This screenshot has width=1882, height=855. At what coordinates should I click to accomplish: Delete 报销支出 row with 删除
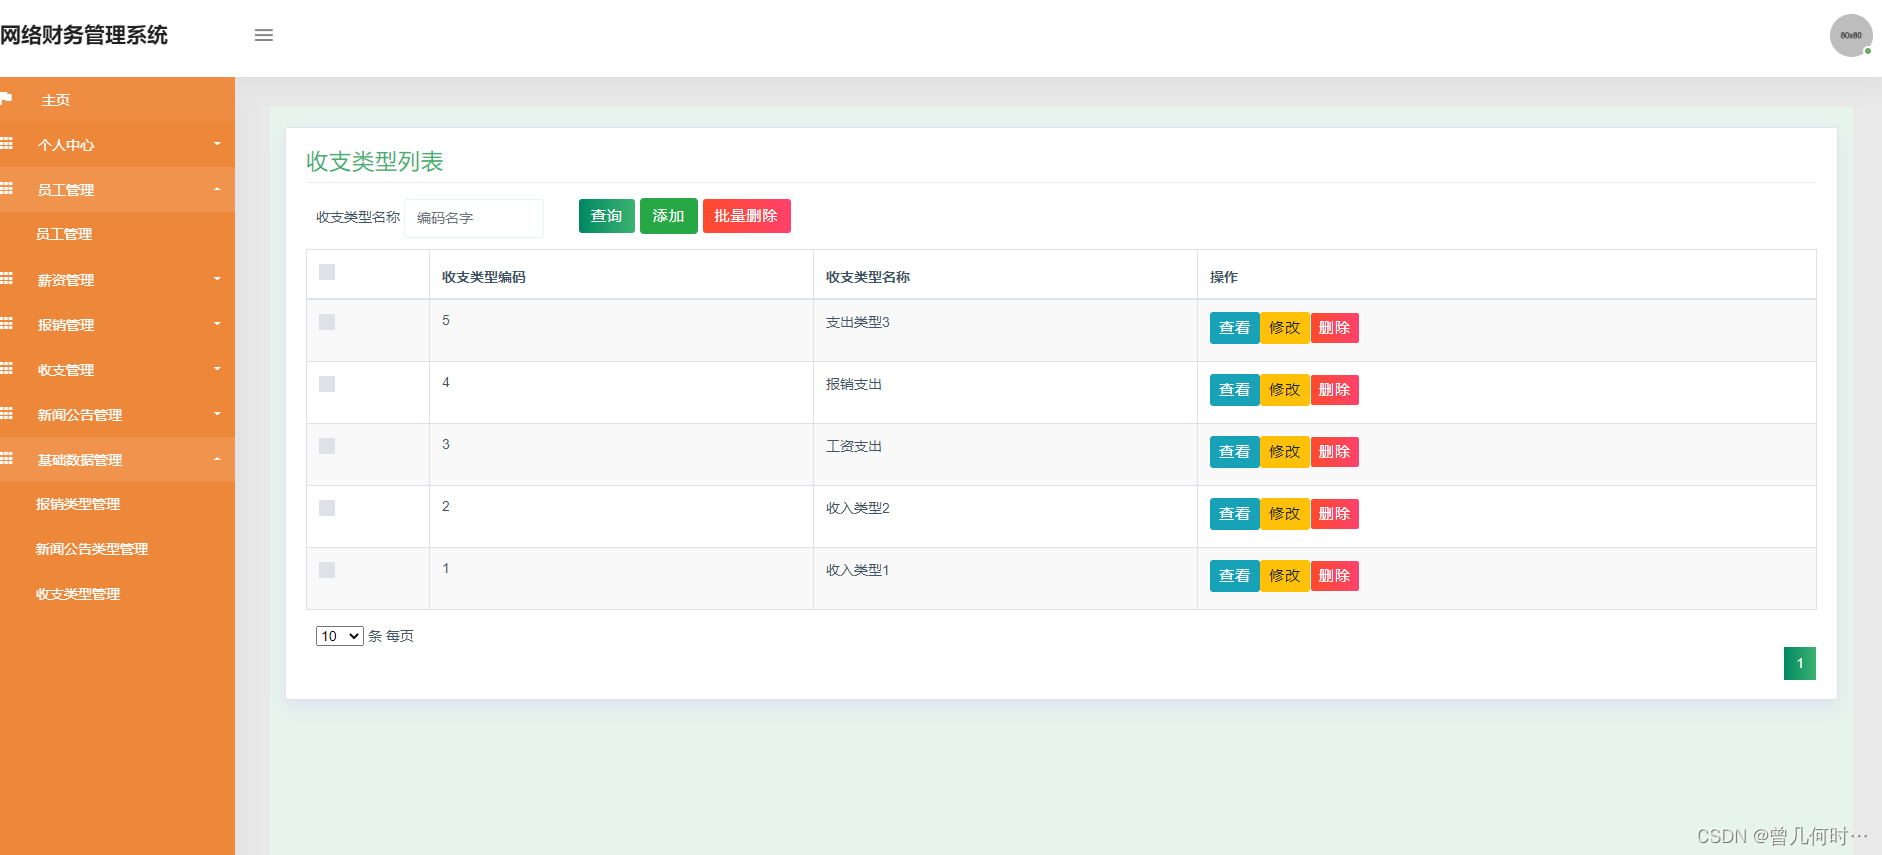coord(1334,390)
